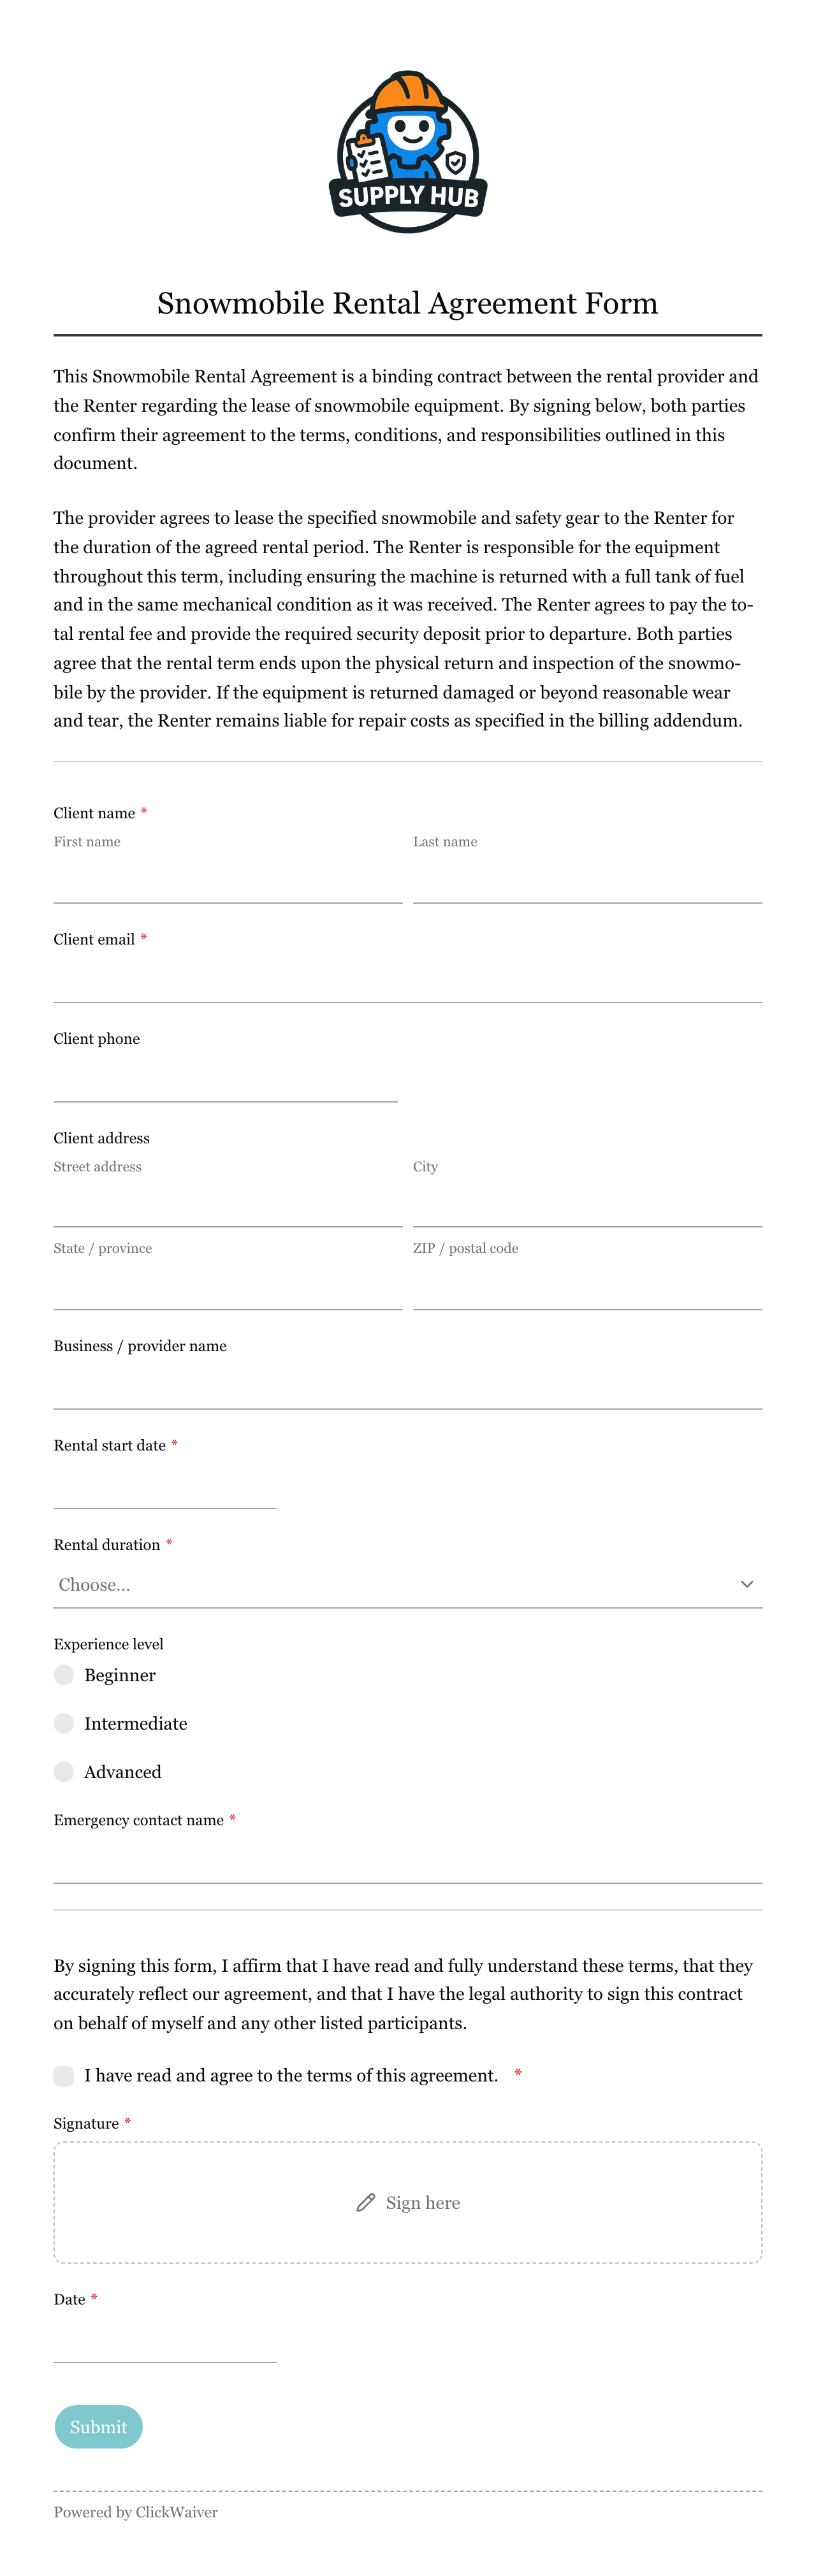
Task: Click the Rental start date field
Action: [x=165, y=1486]
